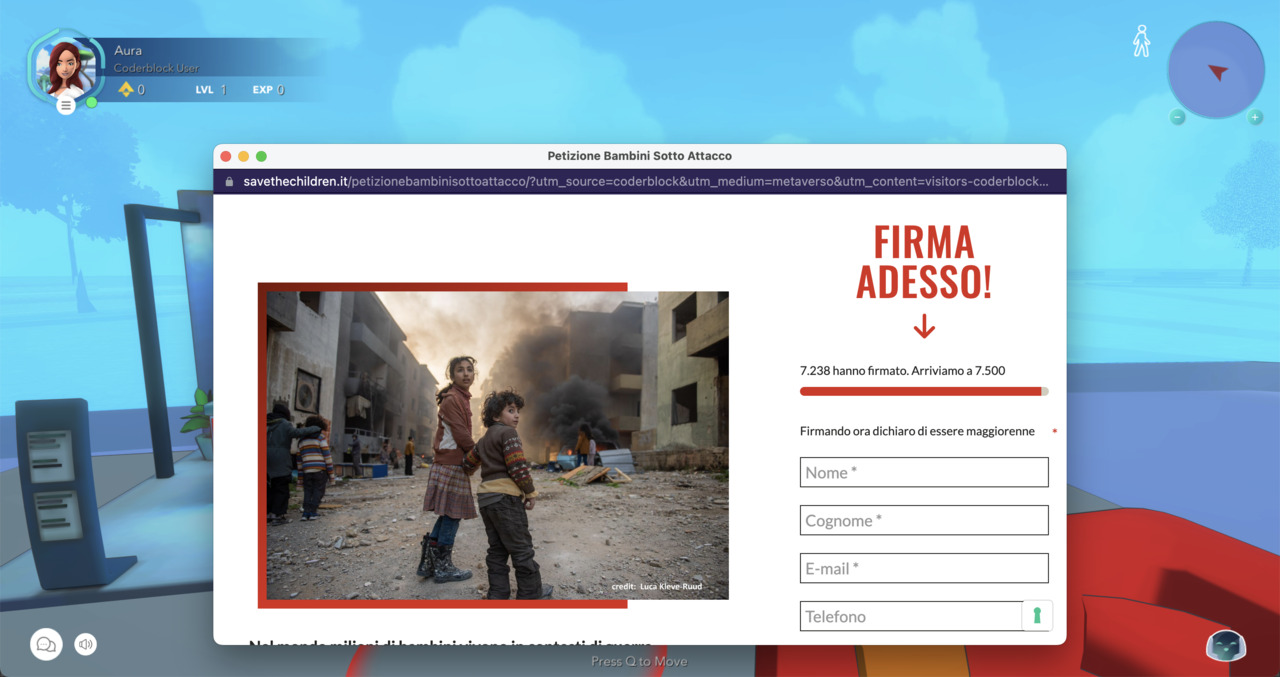Click the photo of children in the street

(x=495, y=445)
